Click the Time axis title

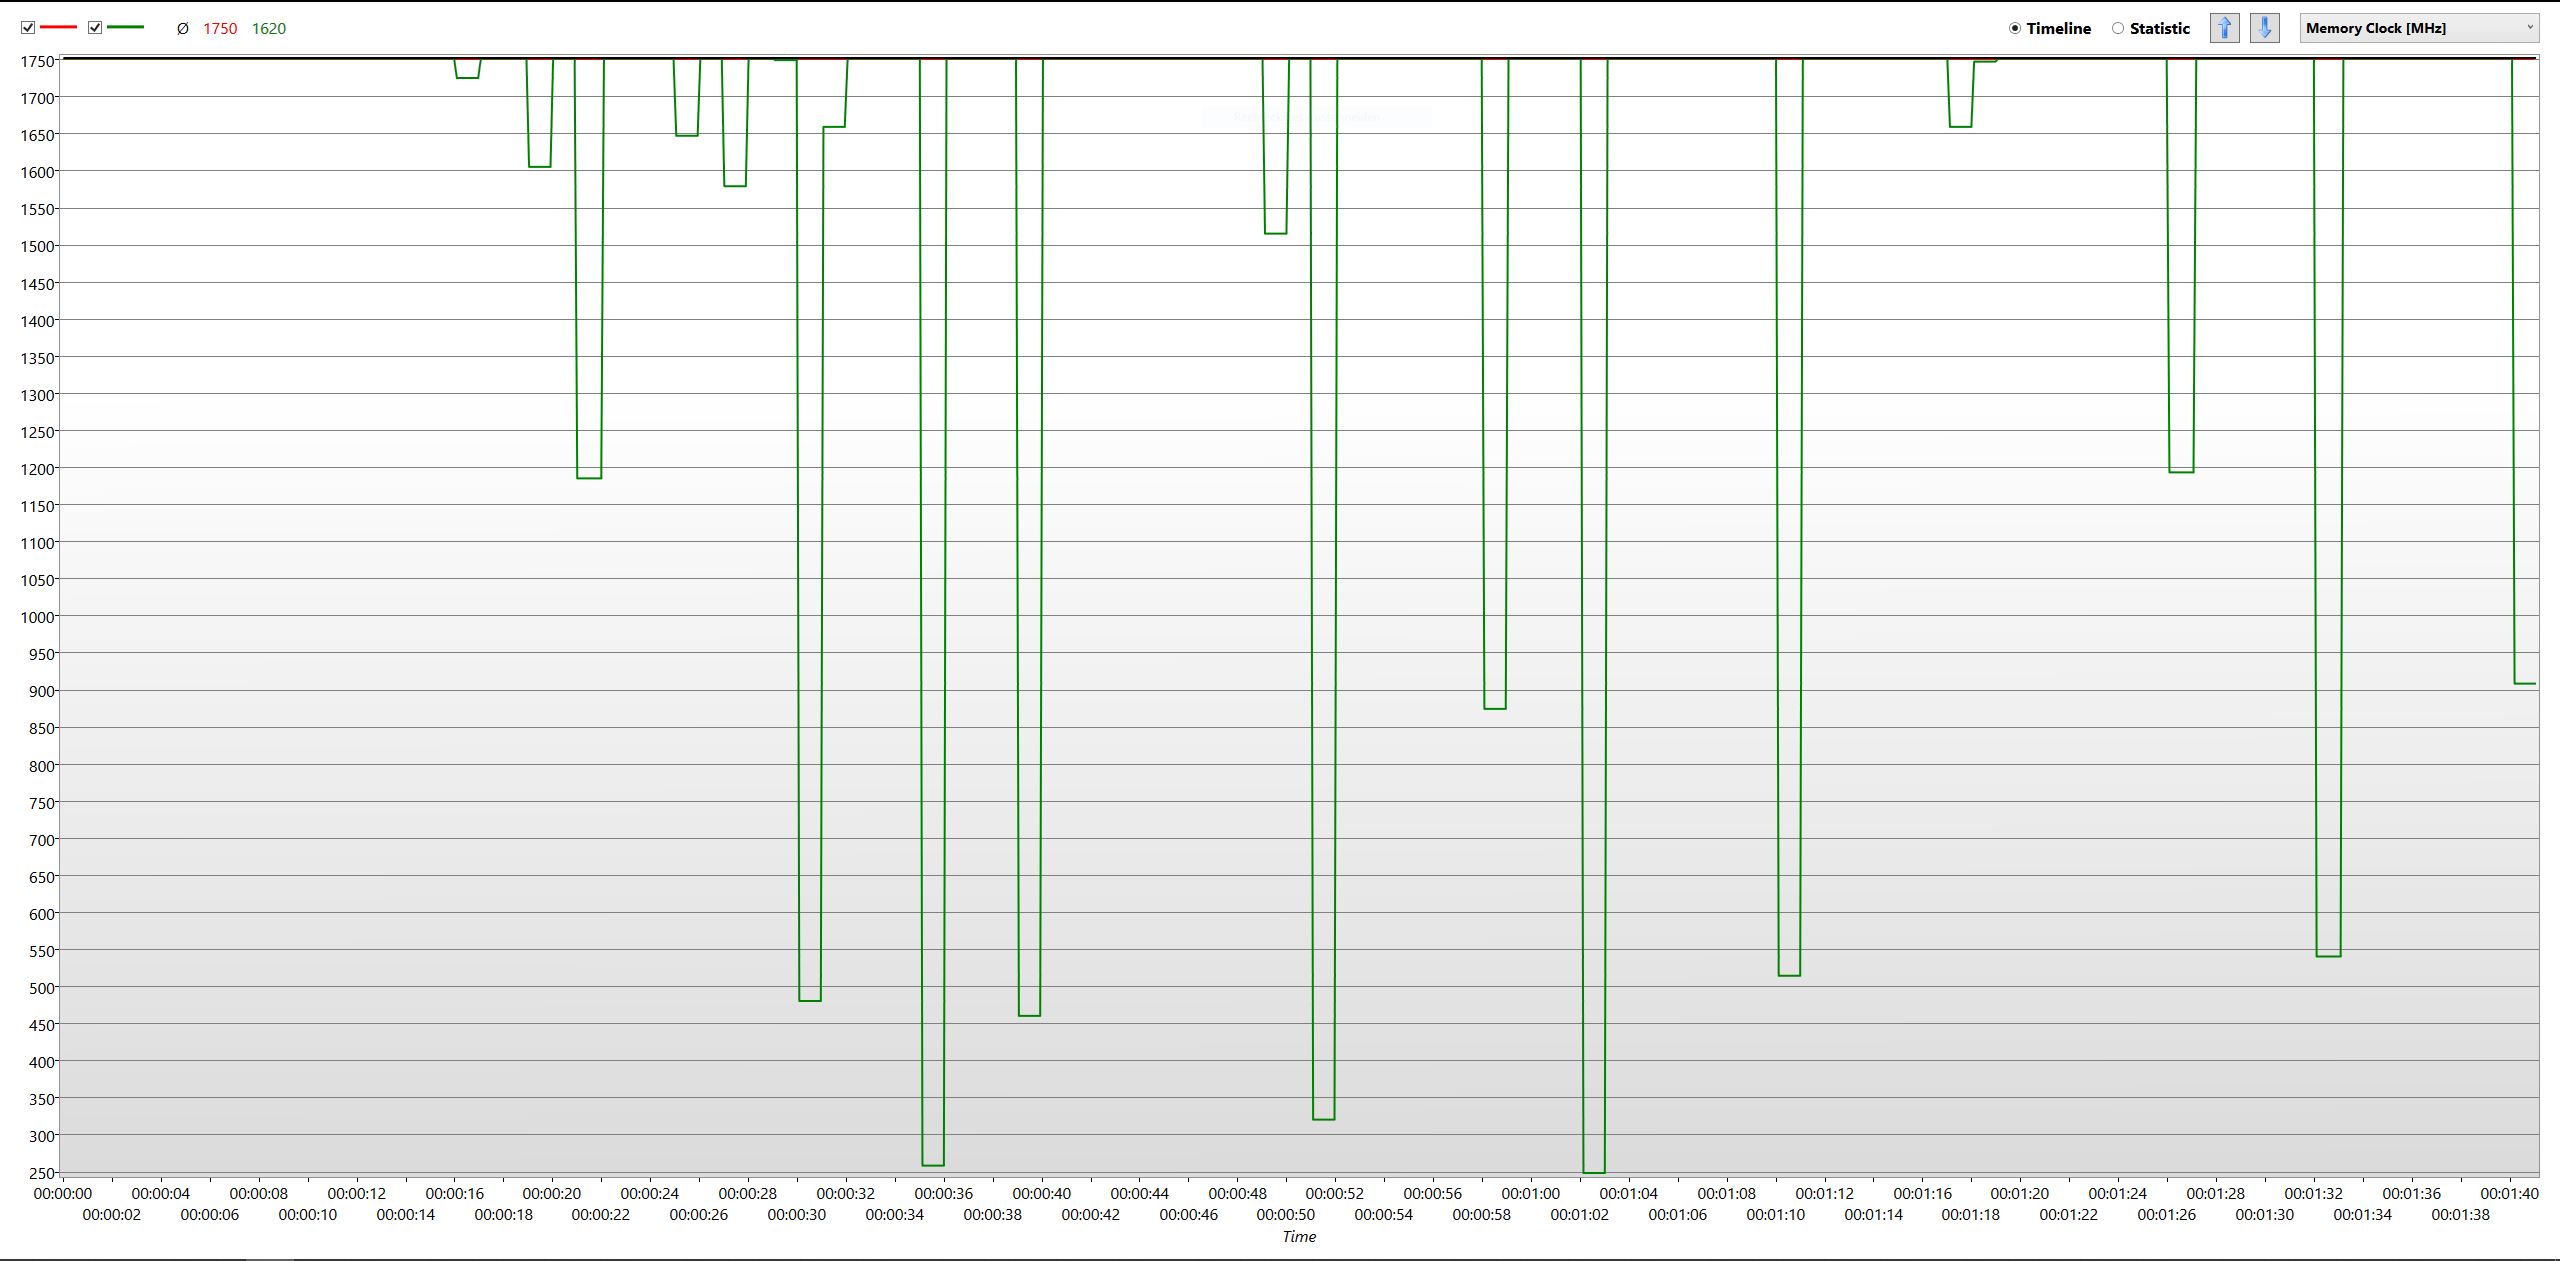(x=1299, y=1237)
